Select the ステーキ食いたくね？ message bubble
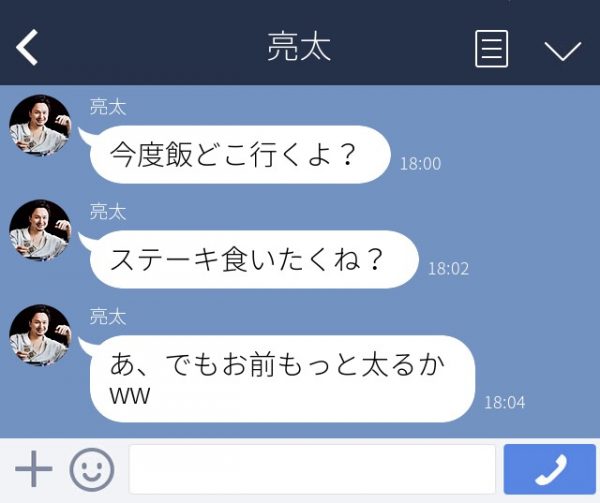 click(x=254, y=259)
